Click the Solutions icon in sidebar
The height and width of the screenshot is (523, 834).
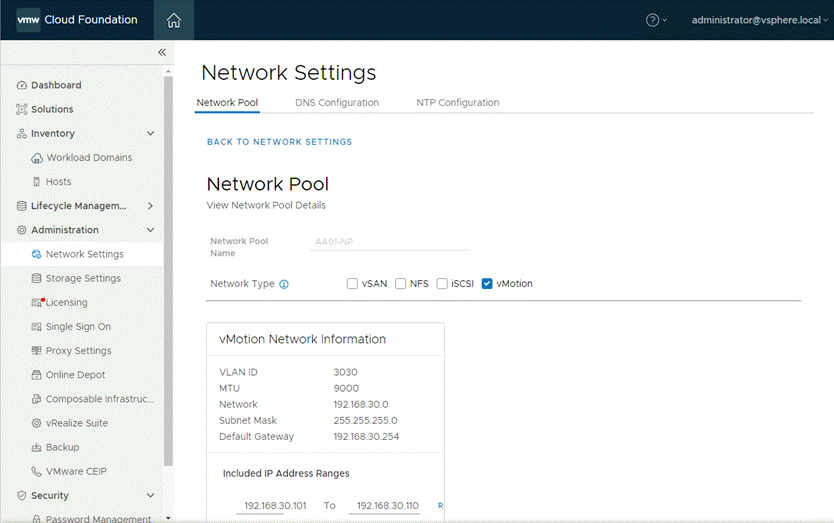[x=21, y=109]
